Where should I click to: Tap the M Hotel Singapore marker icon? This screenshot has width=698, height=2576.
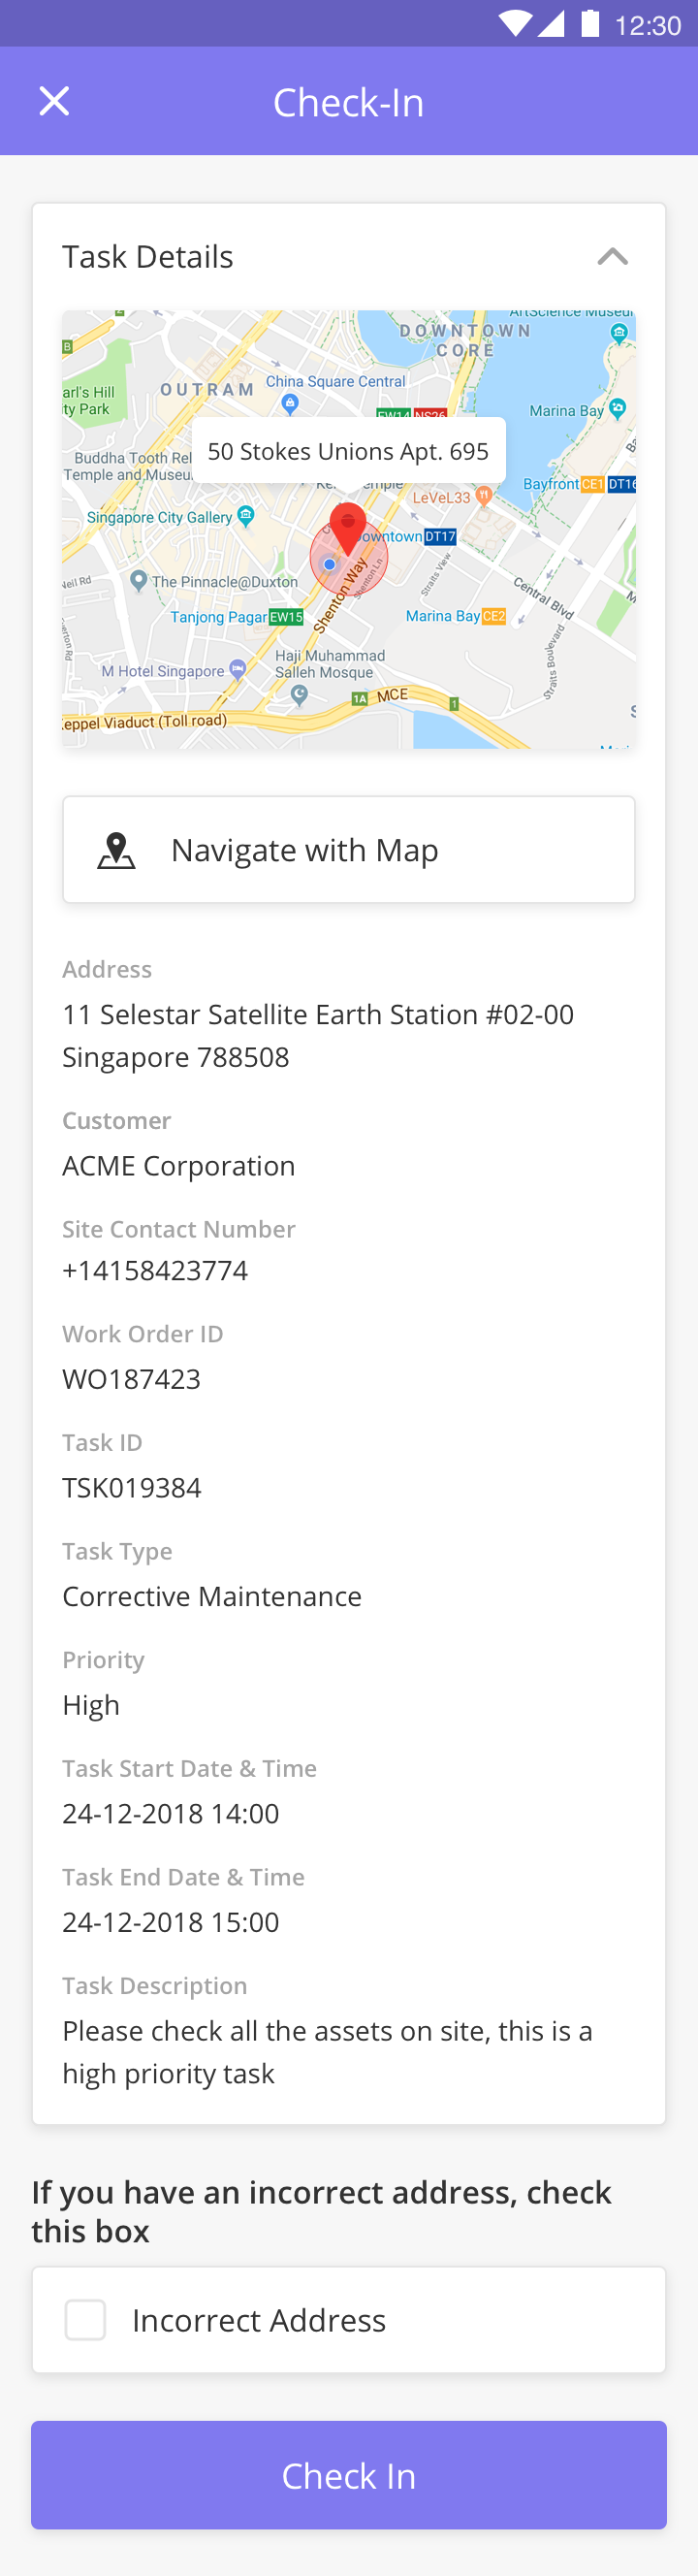[x=237, y=669]
